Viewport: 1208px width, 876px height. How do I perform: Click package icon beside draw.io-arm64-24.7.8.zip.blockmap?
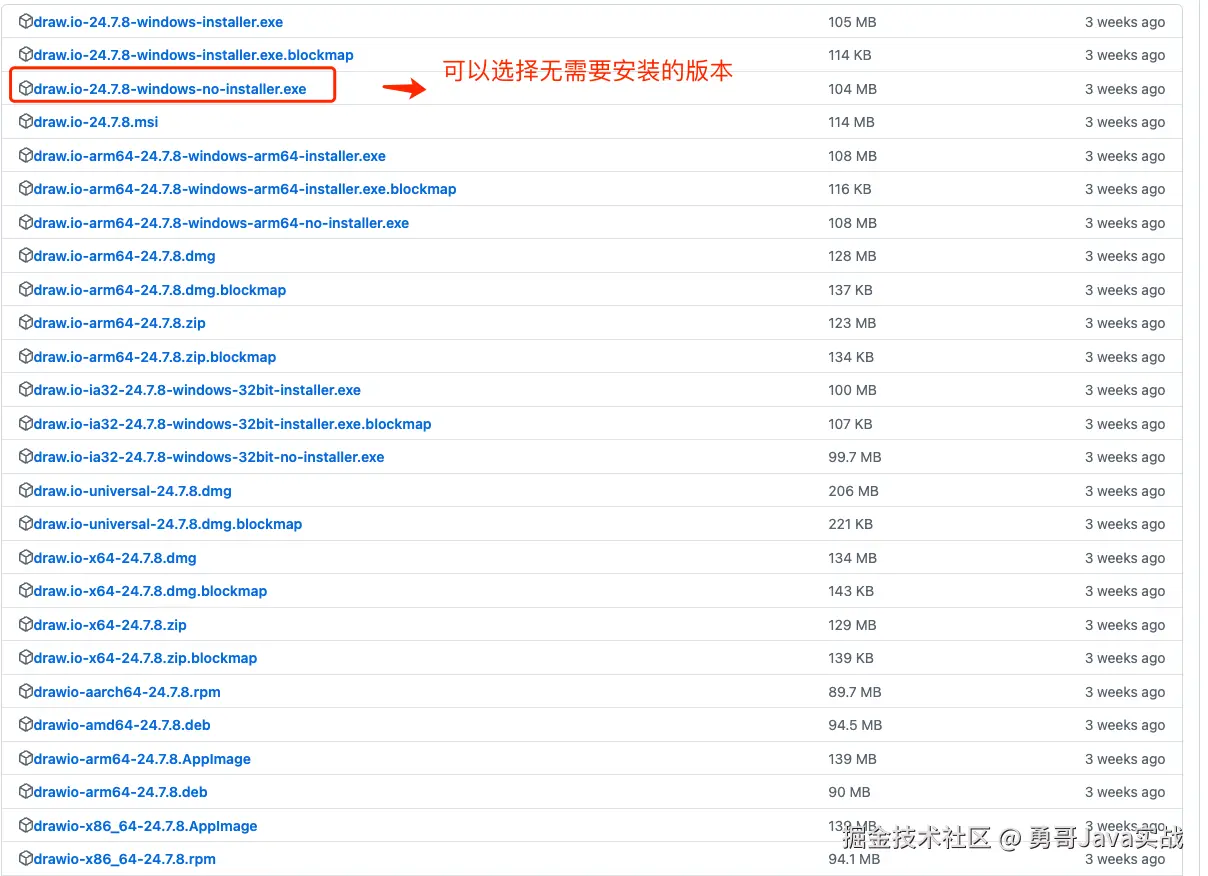26,357
